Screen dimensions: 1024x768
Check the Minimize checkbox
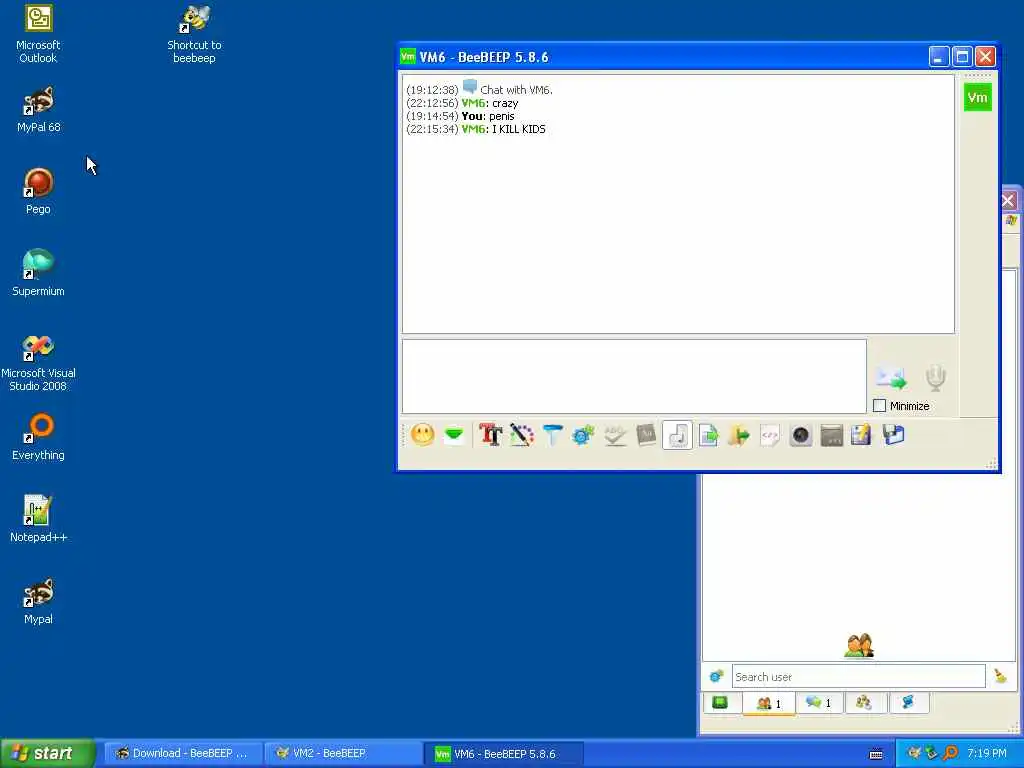[x=880, y=406]
